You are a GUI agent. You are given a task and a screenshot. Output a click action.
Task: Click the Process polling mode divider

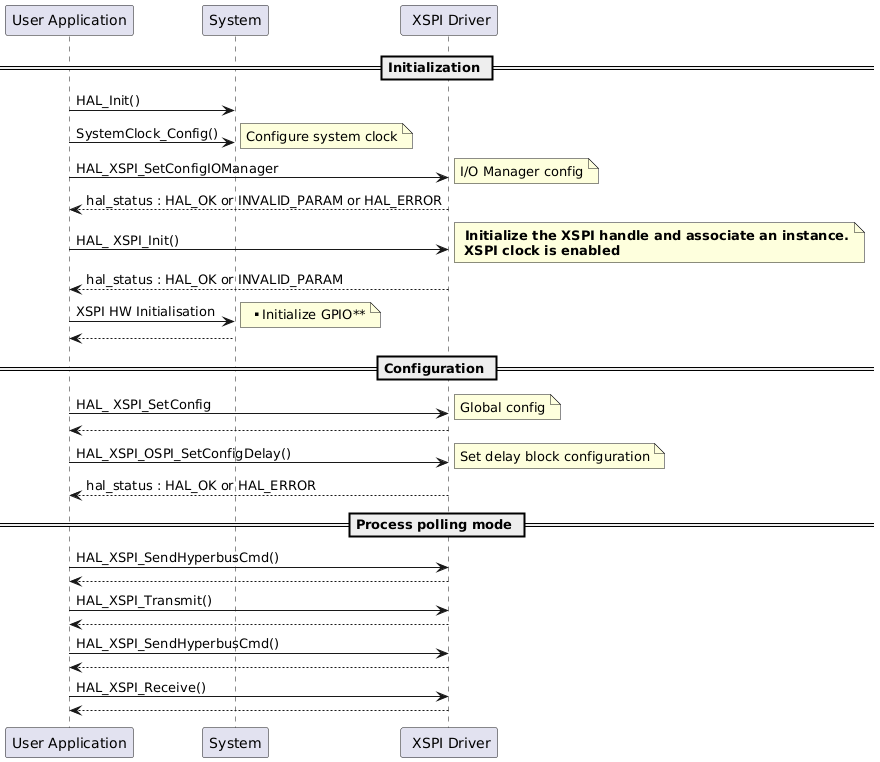tap(436, 524)
